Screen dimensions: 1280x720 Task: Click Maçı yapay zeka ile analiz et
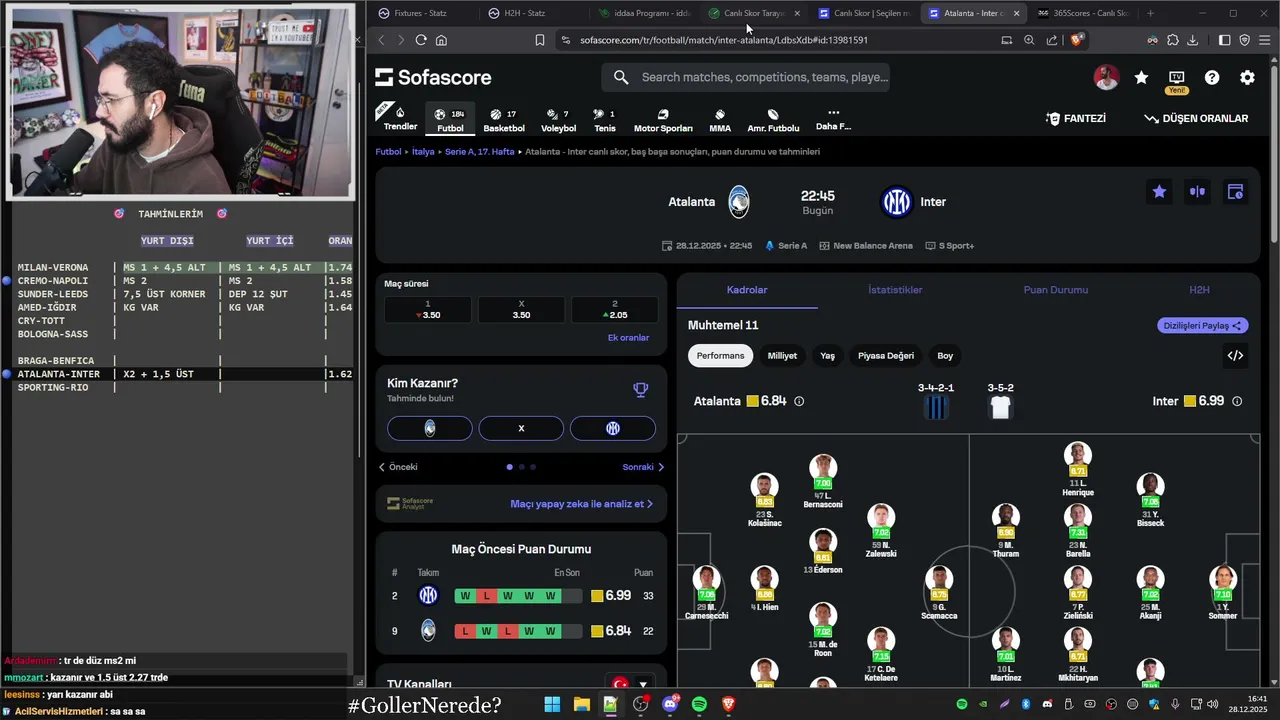tap(581, 504)
